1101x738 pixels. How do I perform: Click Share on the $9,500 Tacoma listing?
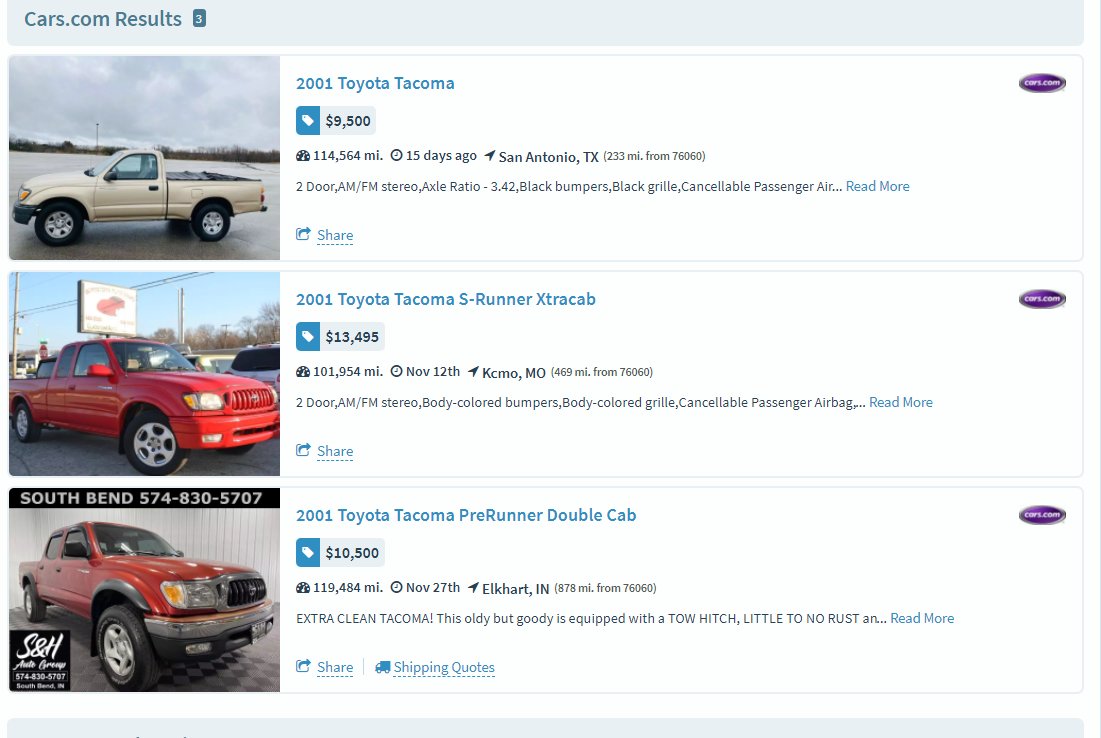click(335, 235)
